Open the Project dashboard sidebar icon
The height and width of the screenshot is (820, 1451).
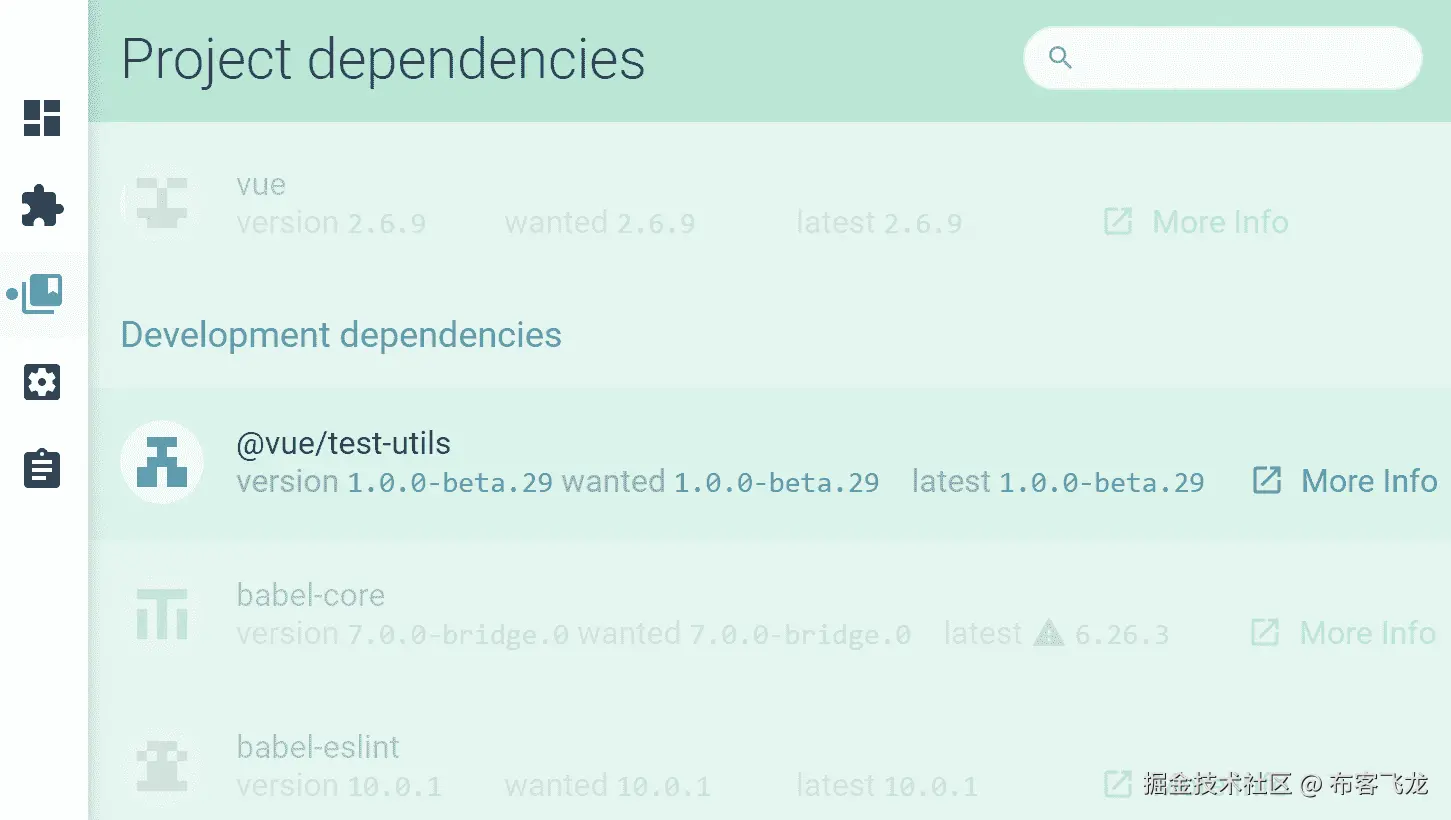pyautogui.click(x=42, y=118)
